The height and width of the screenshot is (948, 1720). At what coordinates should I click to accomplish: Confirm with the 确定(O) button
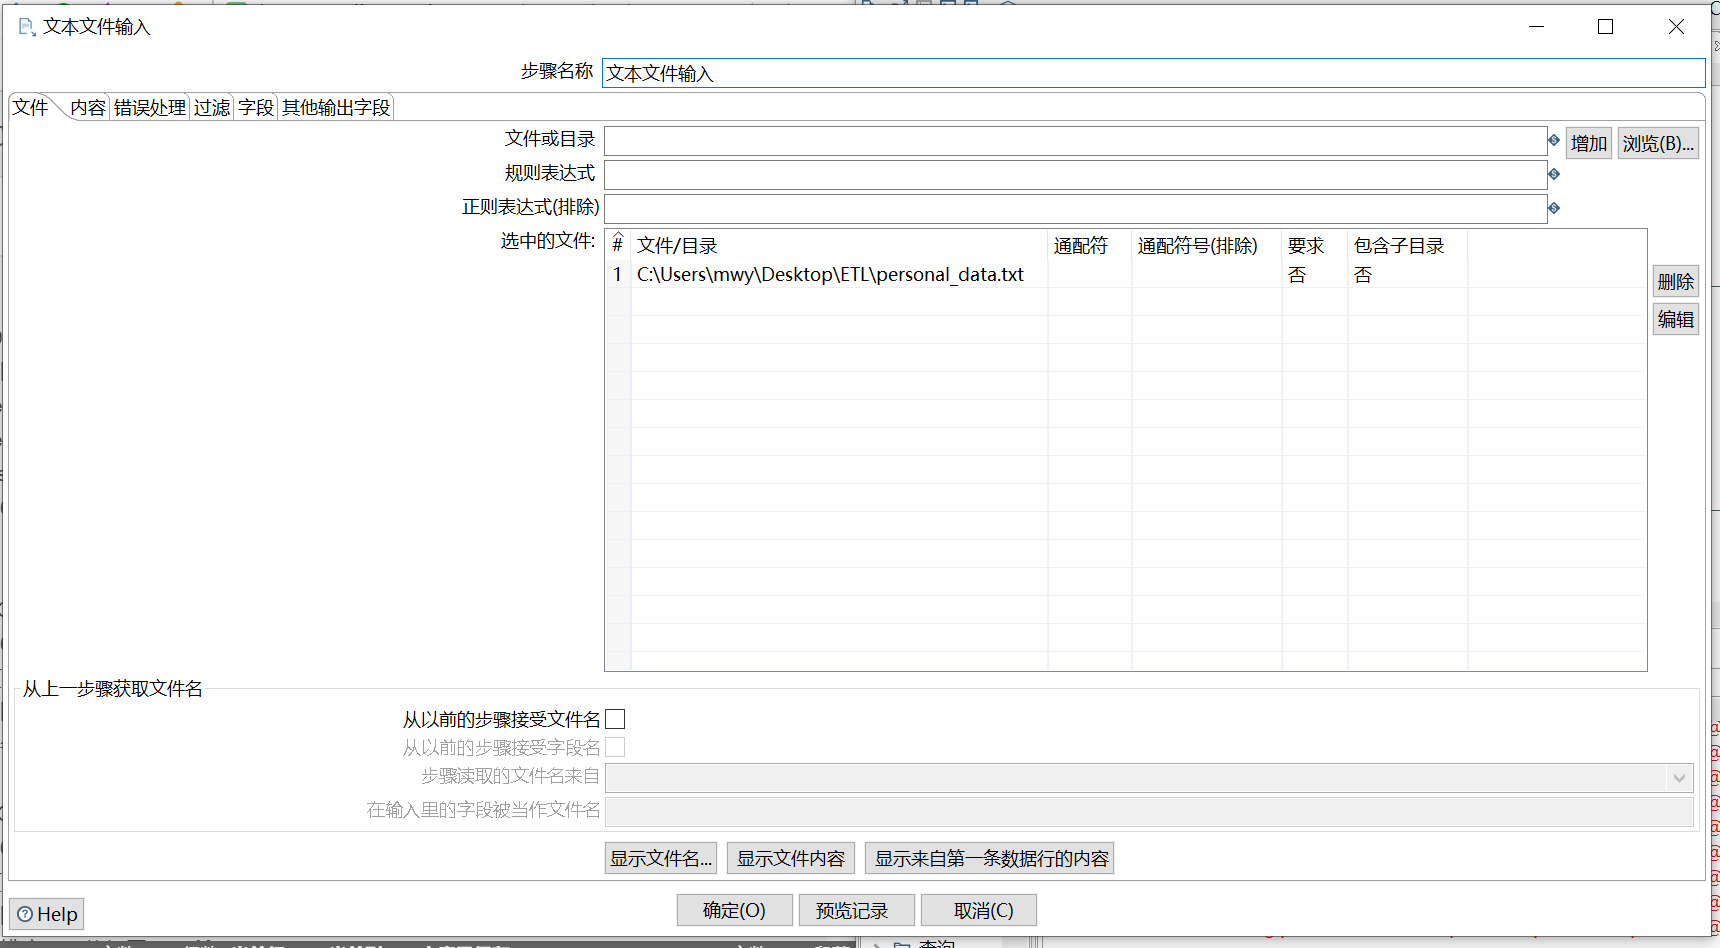(735, 910)
